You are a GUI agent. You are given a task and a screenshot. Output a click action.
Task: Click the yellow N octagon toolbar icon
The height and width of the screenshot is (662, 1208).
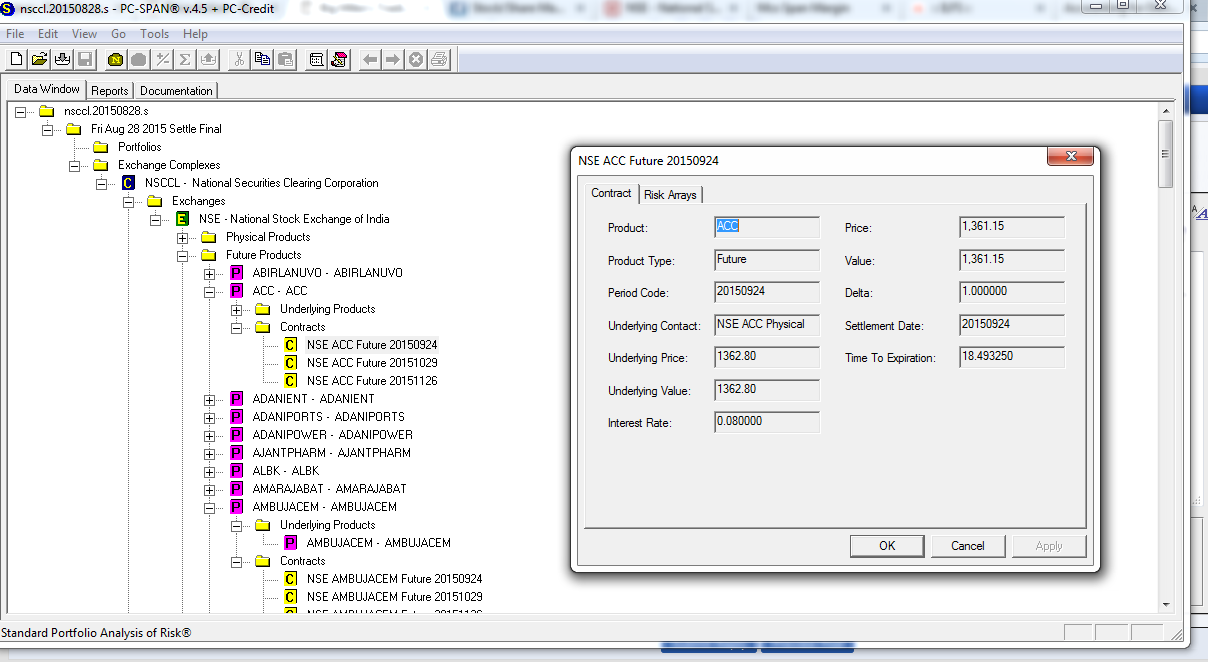(x=116, y=59)
